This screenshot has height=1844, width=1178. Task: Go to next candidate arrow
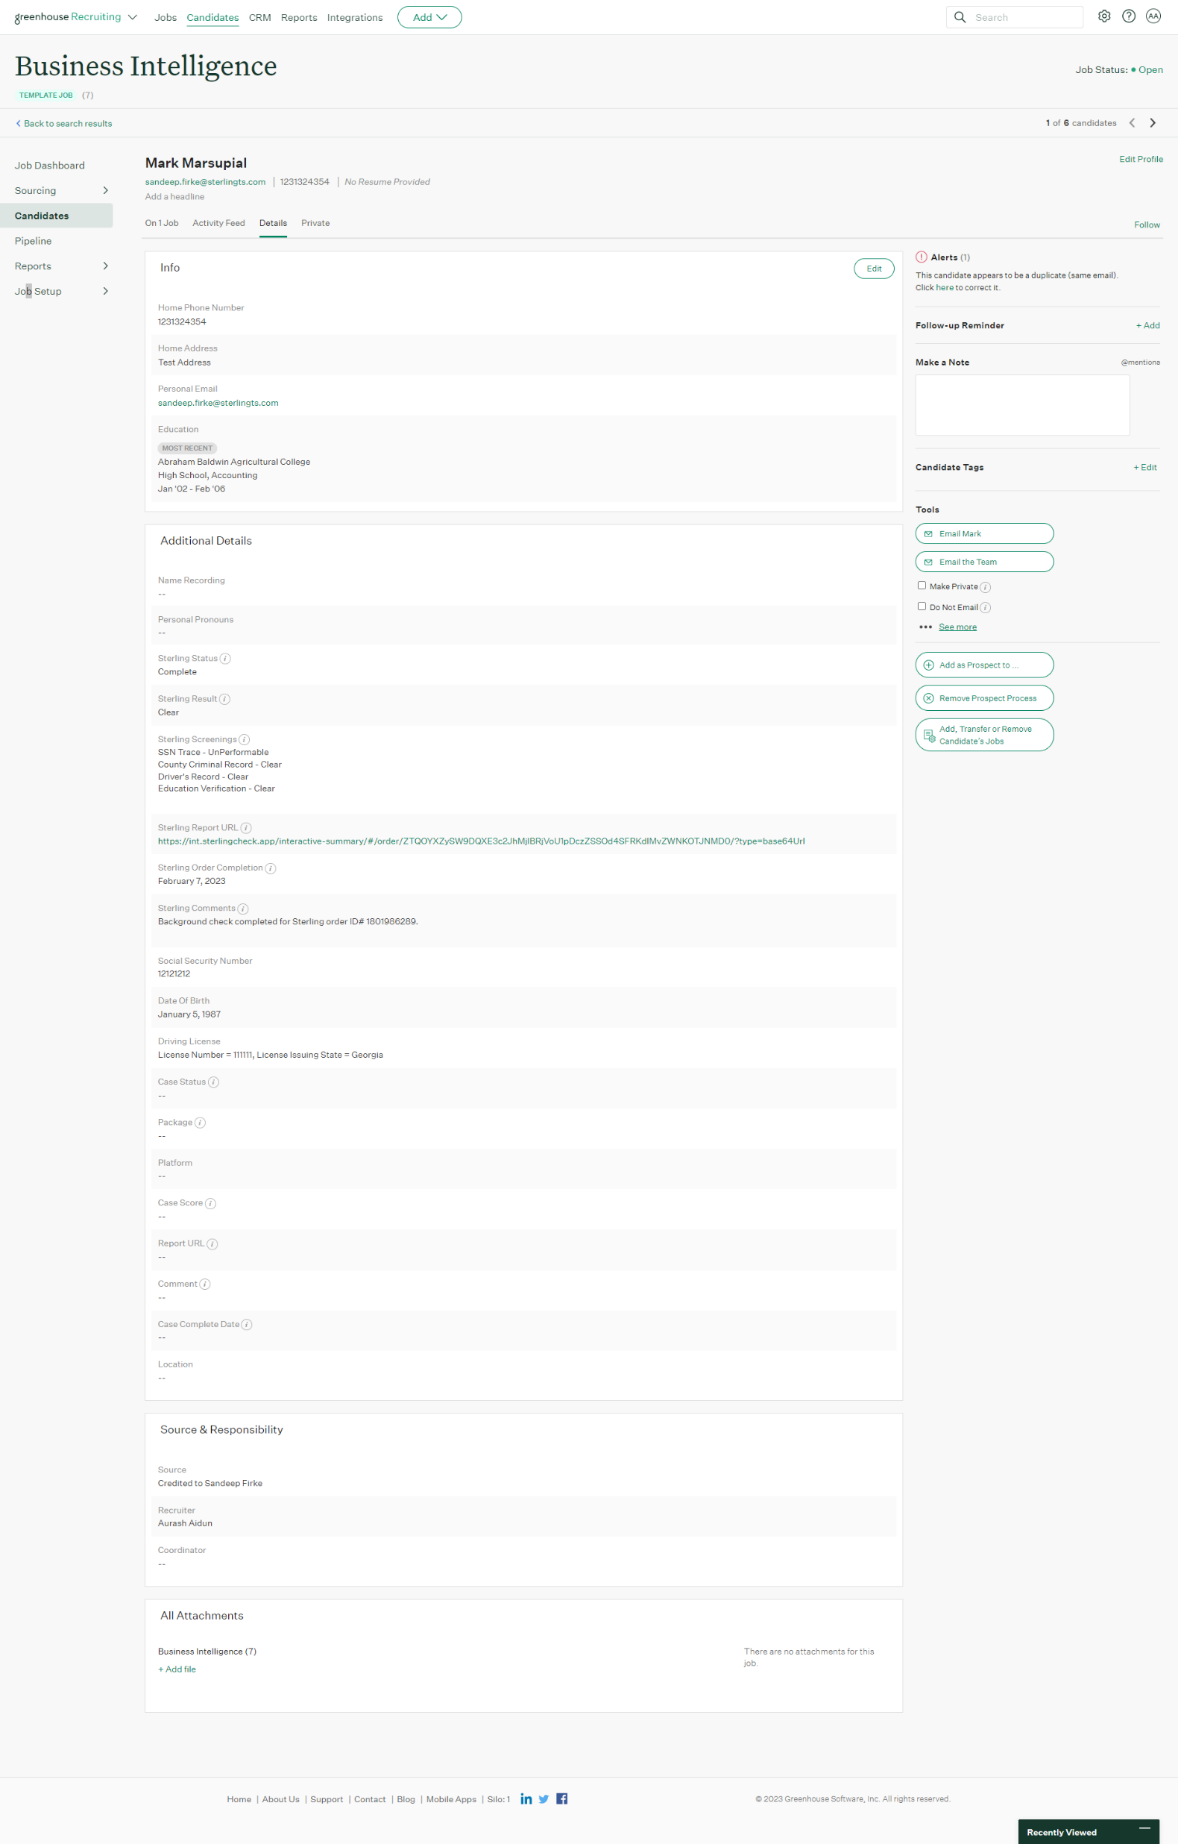pyautogui.click(x=1153, y=123)
